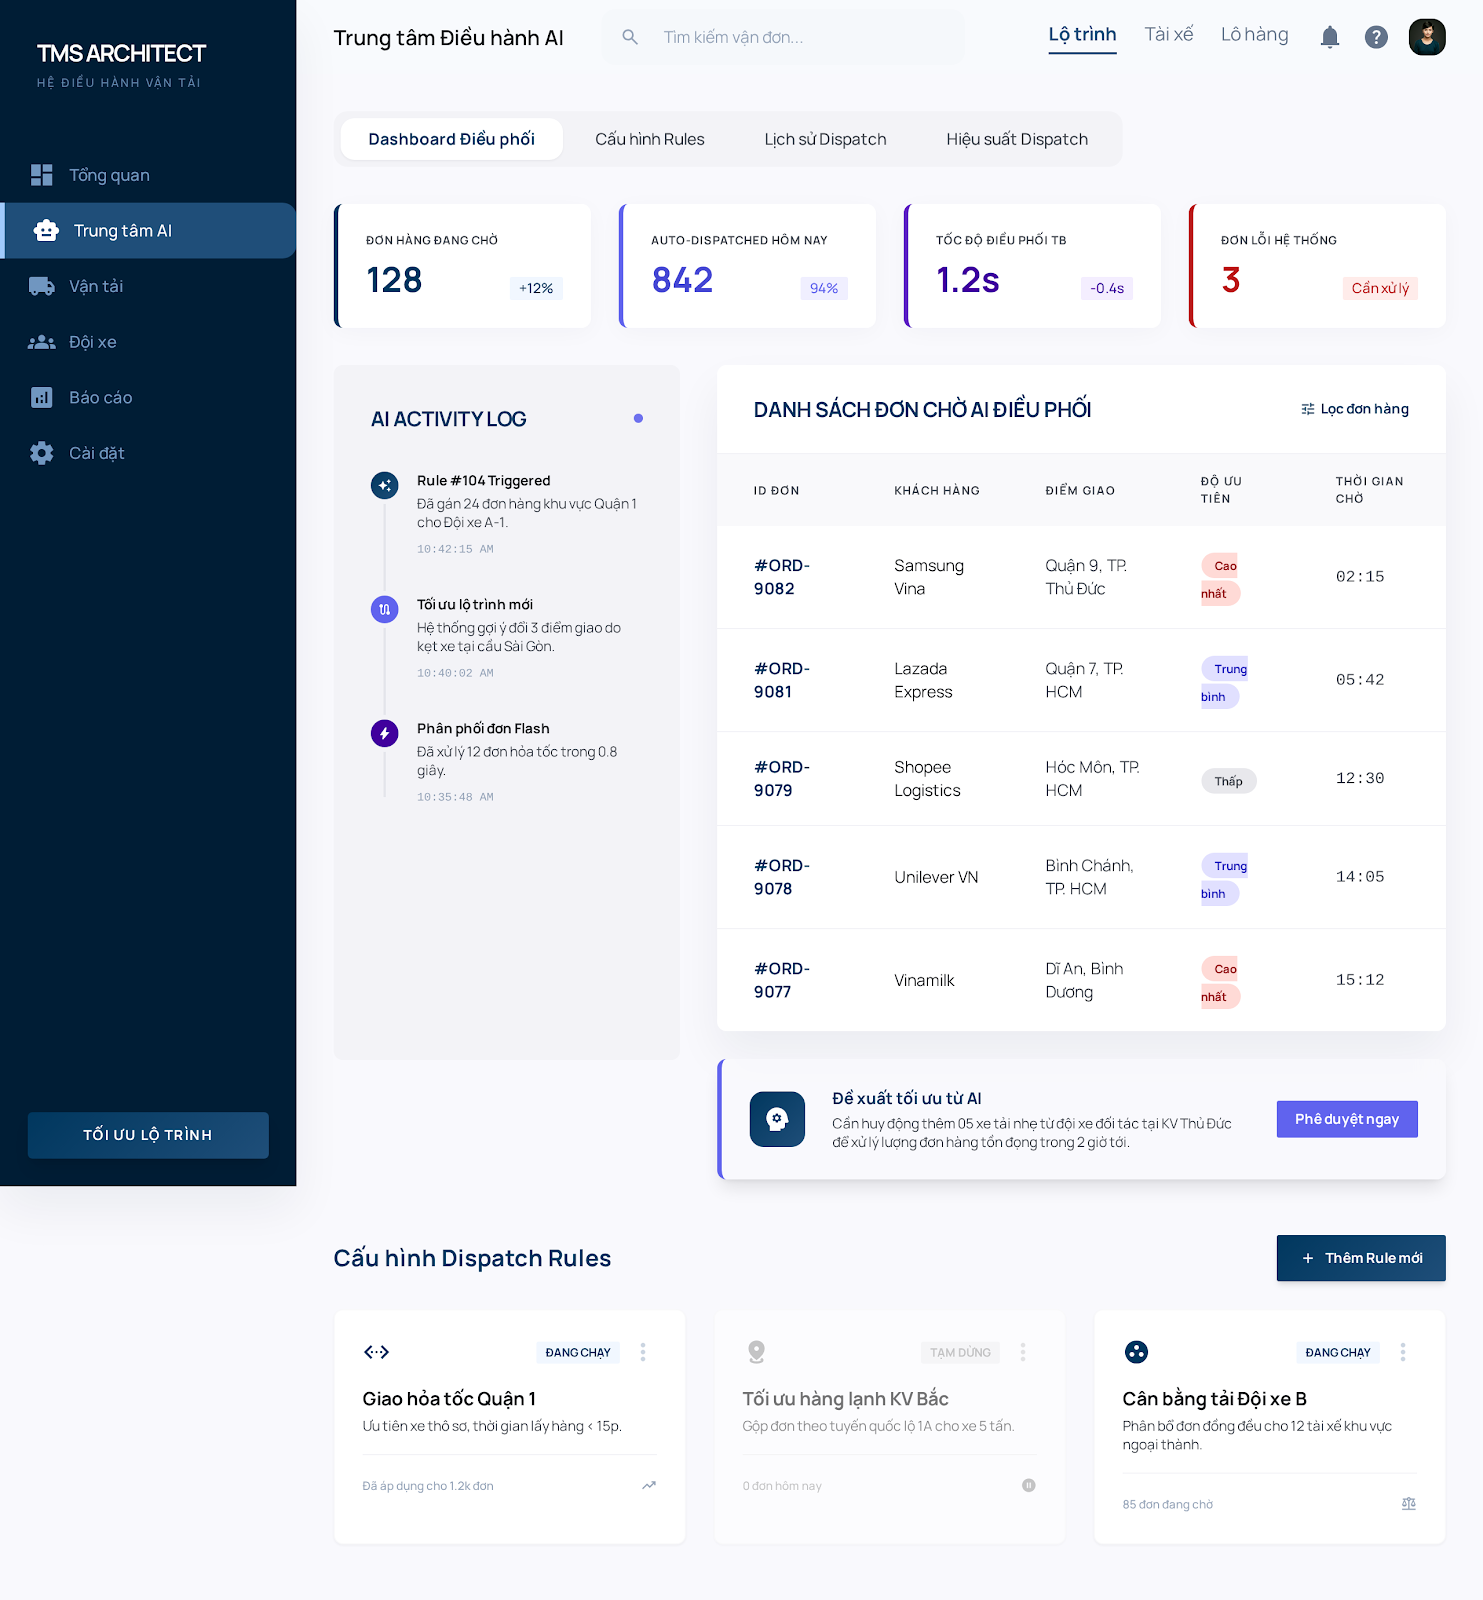The width and height of the screenshot is (1483, 1600).
Task: Click the Vận tải truck icon
Action: [x=41, y=286]
